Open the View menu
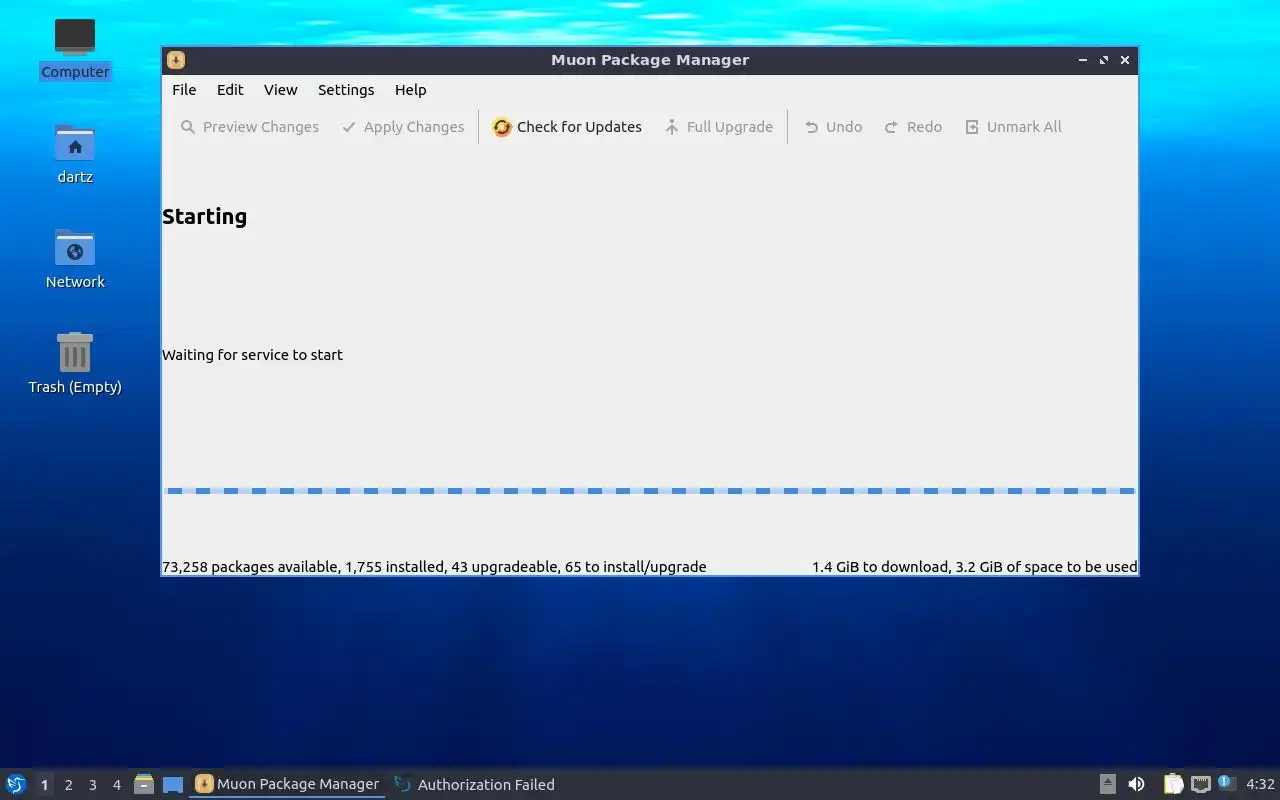Viewport: 1280px width, 800px height. point(281,90)
